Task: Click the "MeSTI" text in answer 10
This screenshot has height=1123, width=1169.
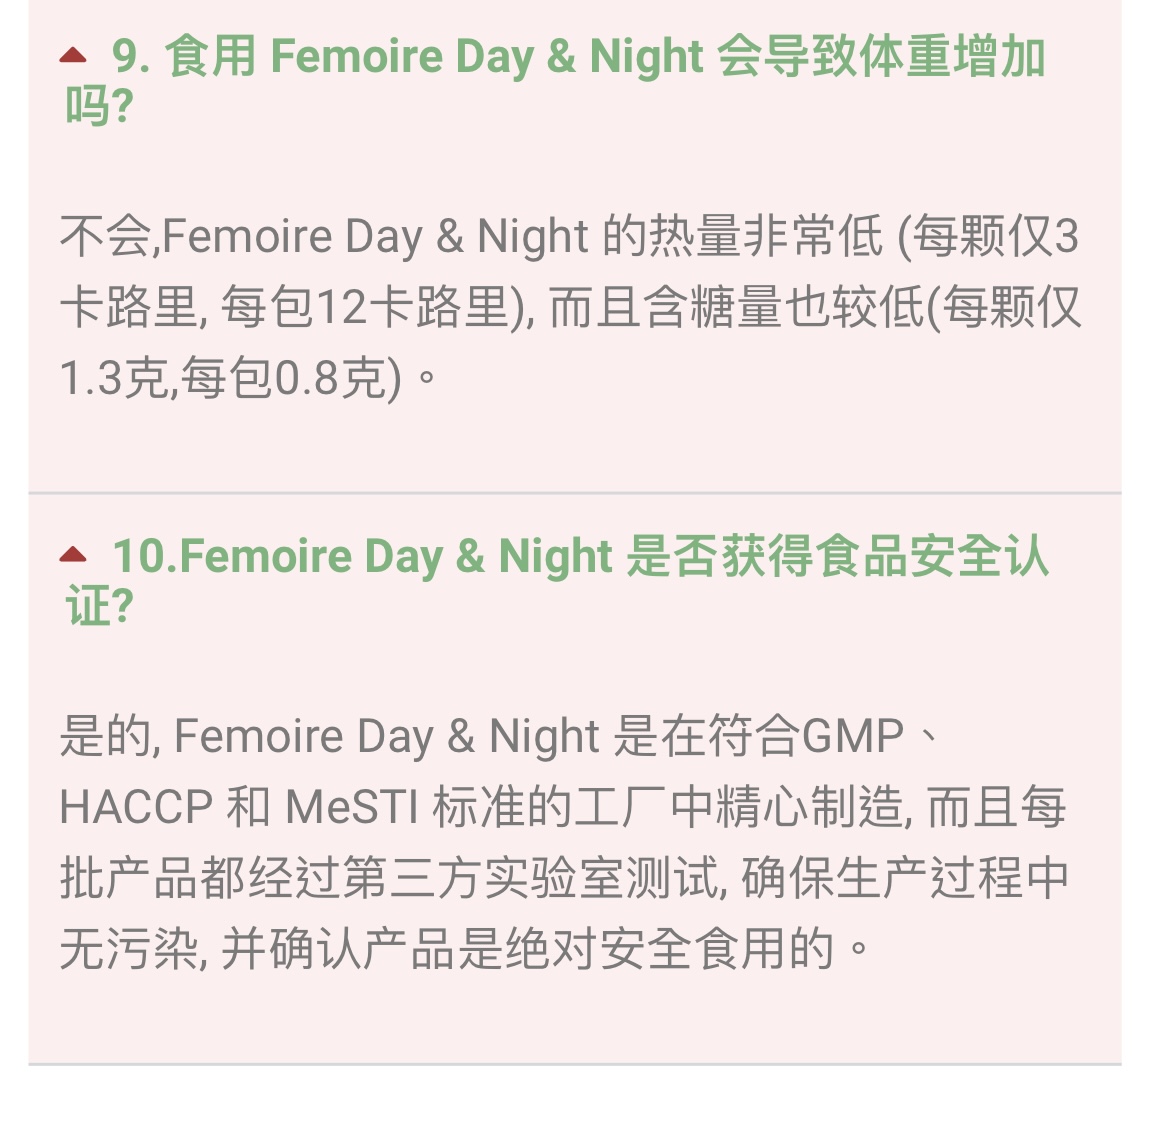Action: click(x=352, y=807)
